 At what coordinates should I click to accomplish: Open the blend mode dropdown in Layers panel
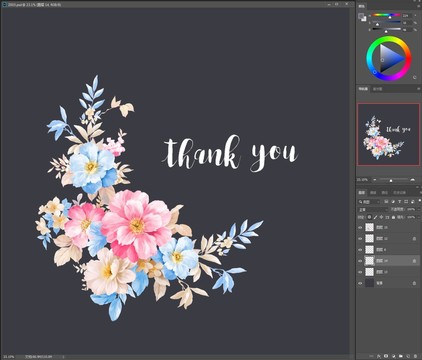point(373,210)
